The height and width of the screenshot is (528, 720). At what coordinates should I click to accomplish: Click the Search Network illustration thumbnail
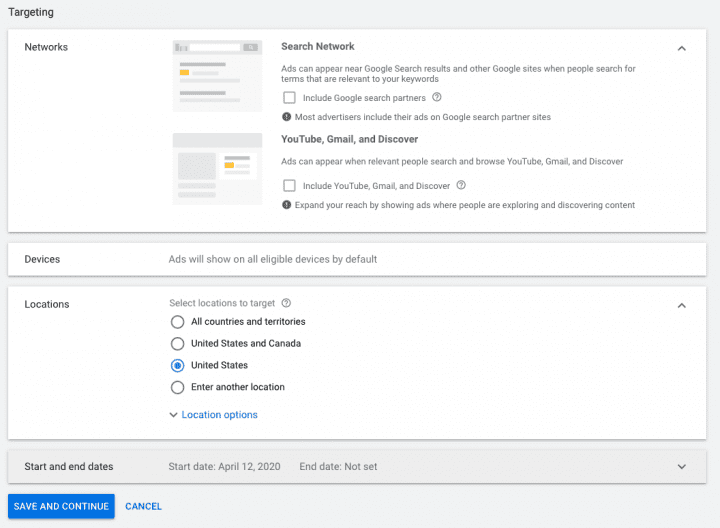coord(217,76)
